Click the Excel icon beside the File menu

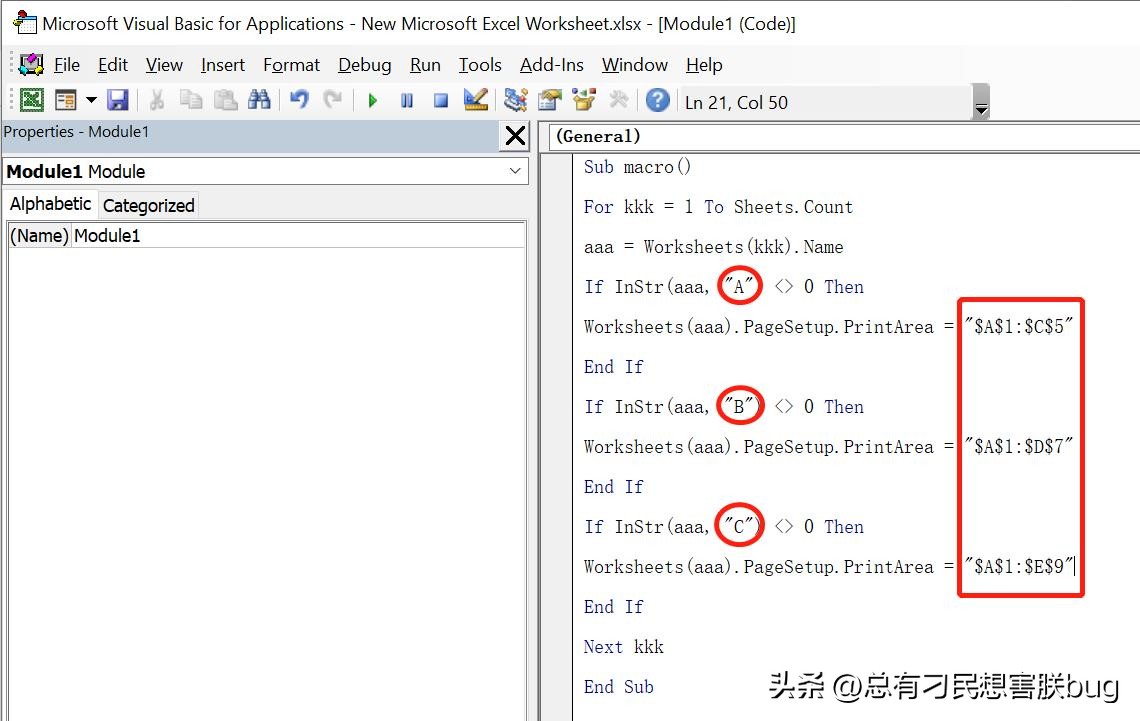31,65
